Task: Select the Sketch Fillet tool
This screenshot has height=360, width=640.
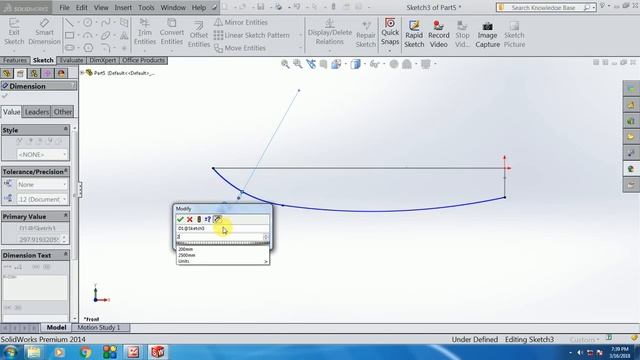Action: pyautogui.click(x=105, y=48)
